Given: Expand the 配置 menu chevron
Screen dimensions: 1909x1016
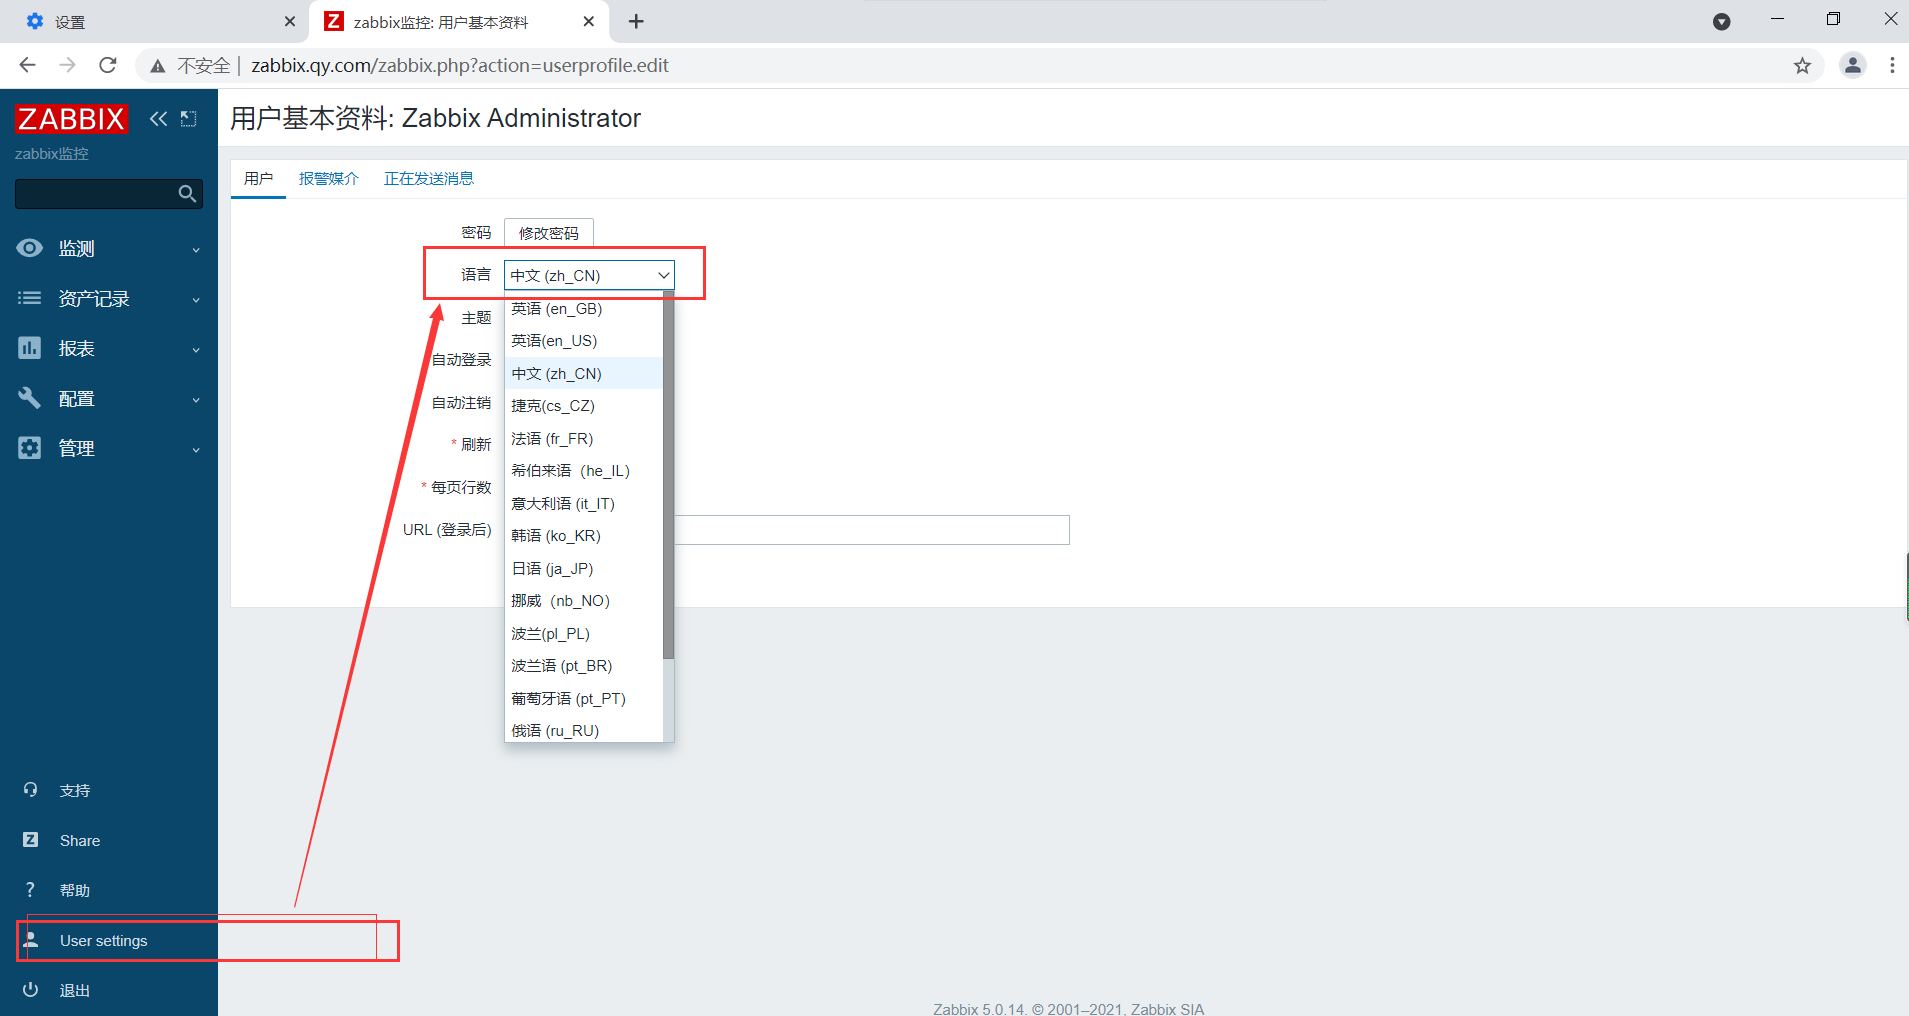Looking at the screenshot, I should [x=196, y=400].
